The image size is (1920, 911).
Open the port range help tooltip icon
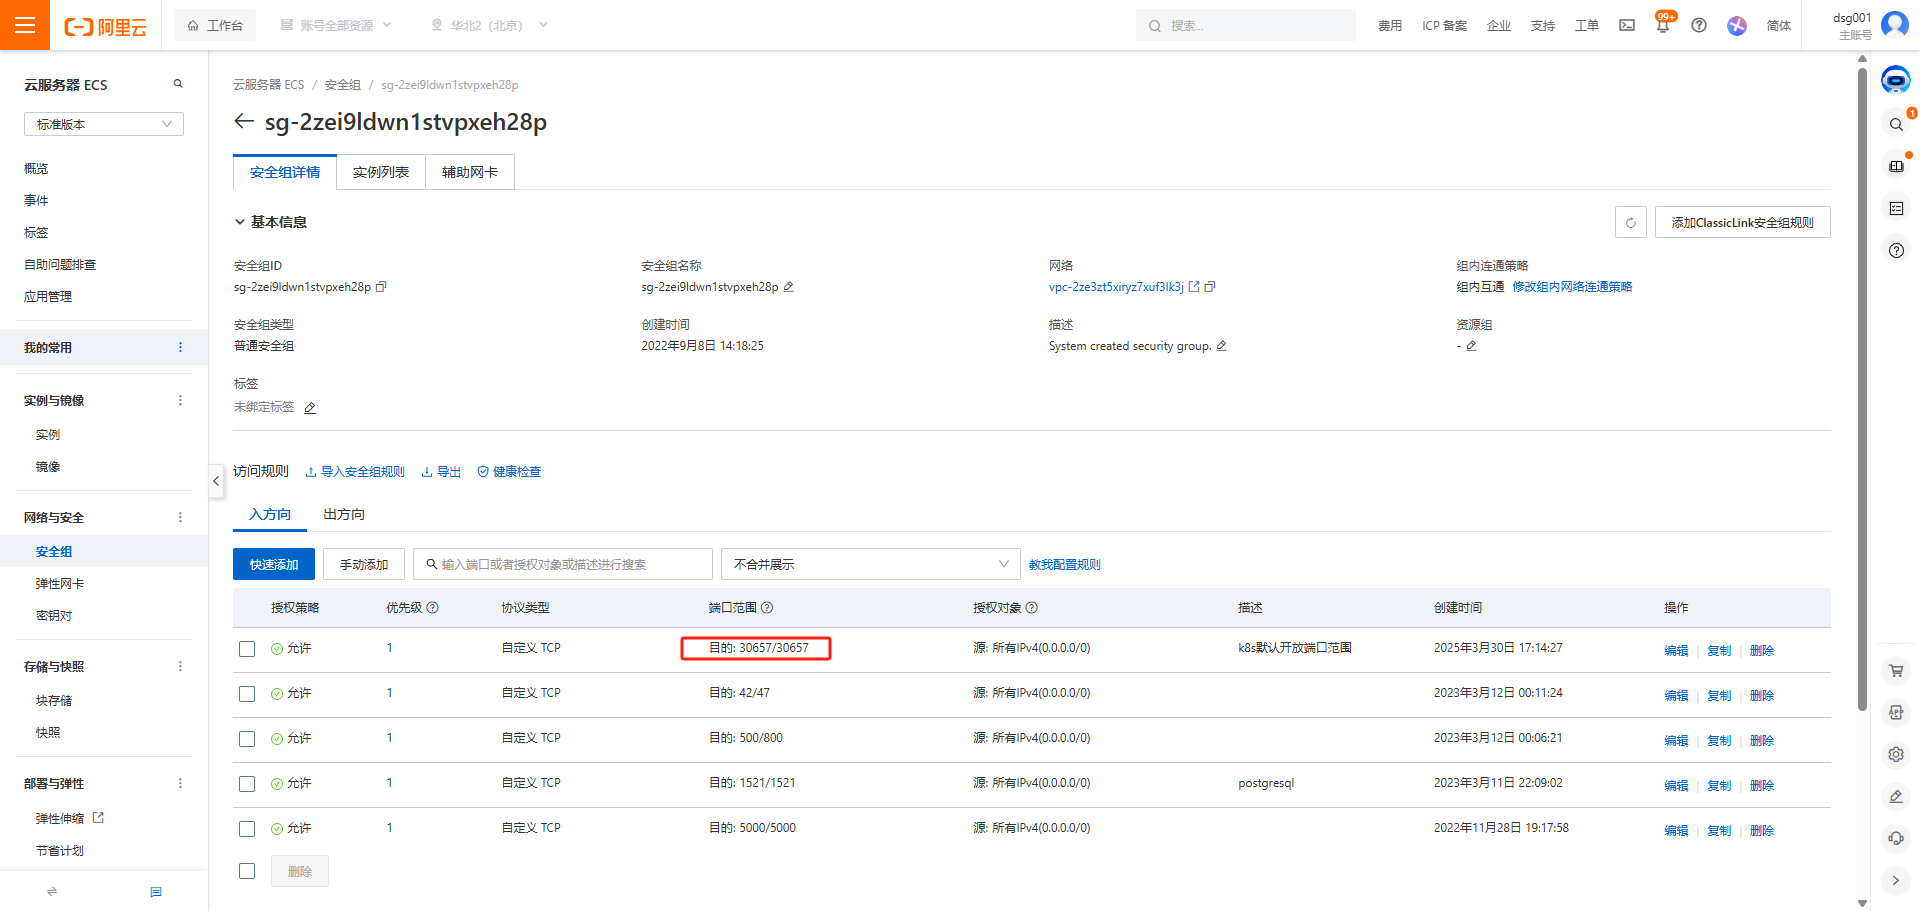[767, 608]
